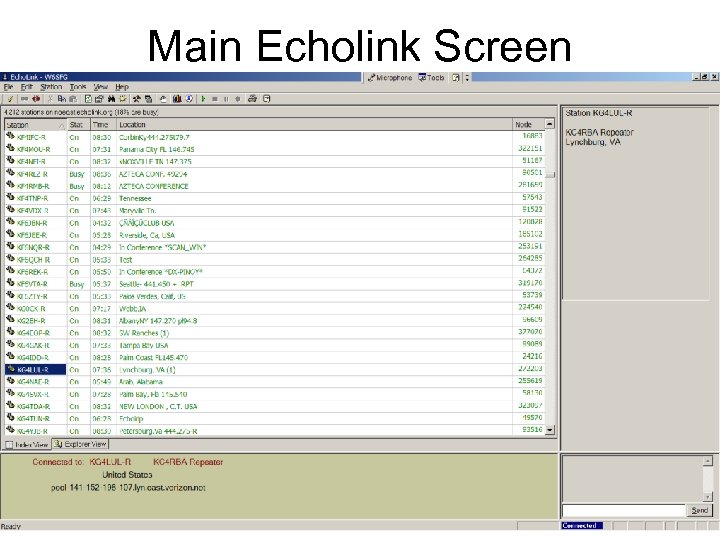Click the station list scroll-down arrow

pyautogui.click(x=550, y=430)
